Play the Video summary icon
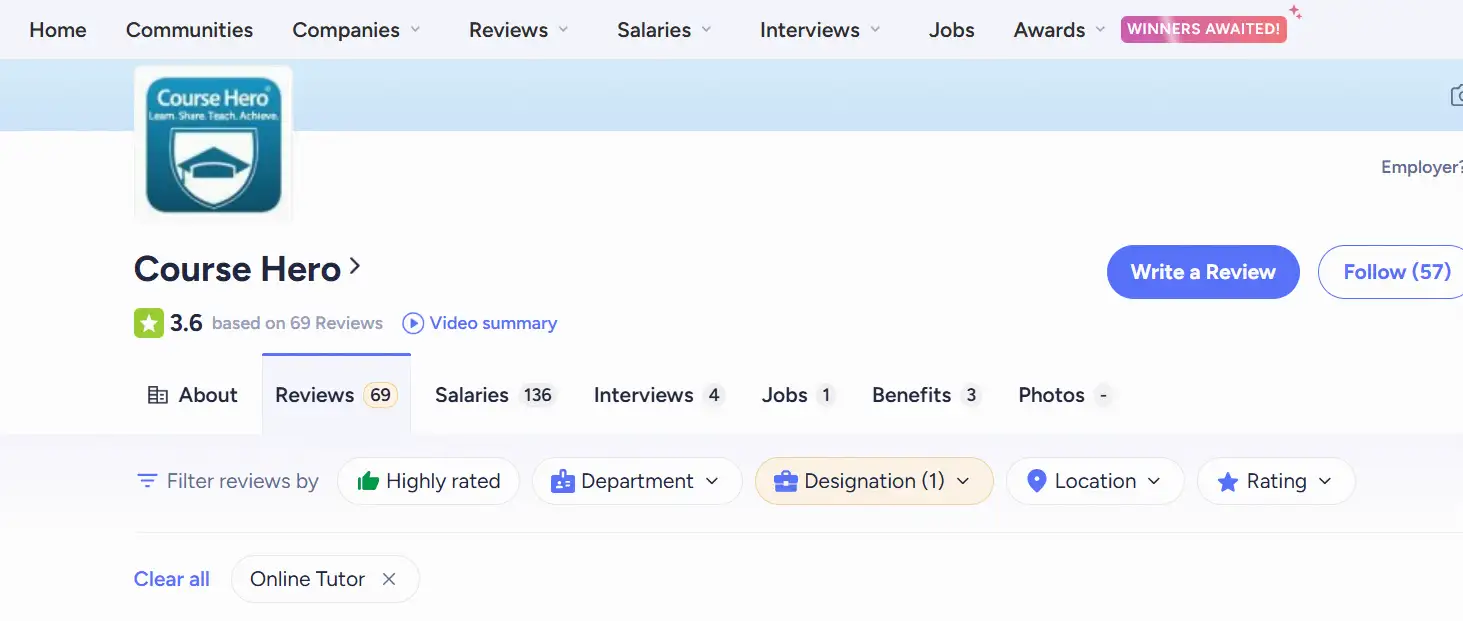This screenshot has height=621, width=1463. (412, 323)
